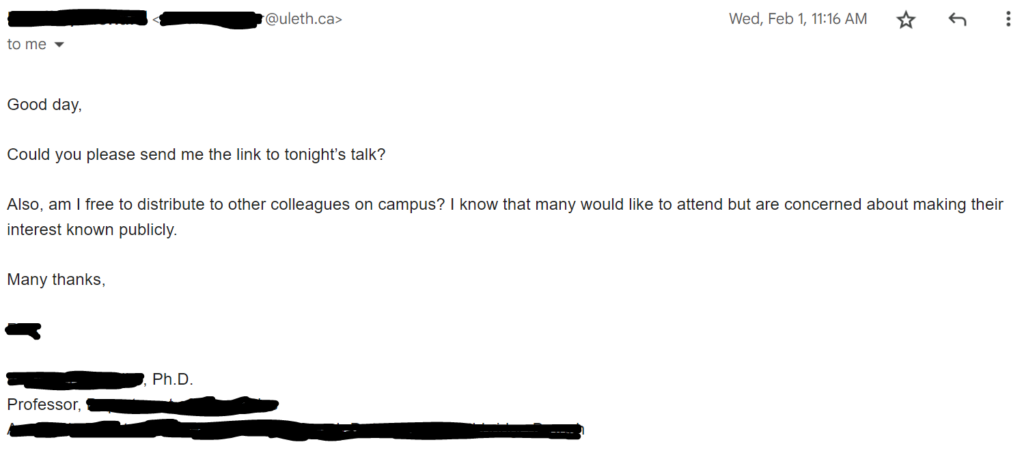Click the 'Good day,' greeting line

(x=44, y=103)
